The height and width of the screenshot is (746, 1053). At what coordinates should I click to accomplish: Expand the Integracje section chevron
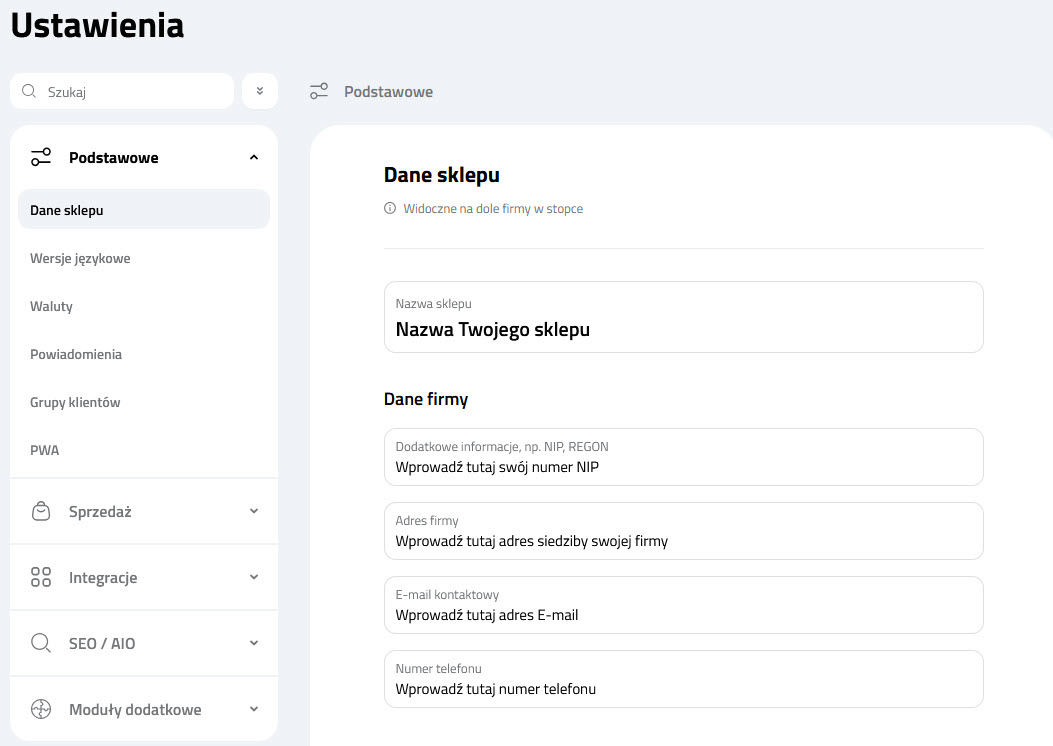click(254, 577)
